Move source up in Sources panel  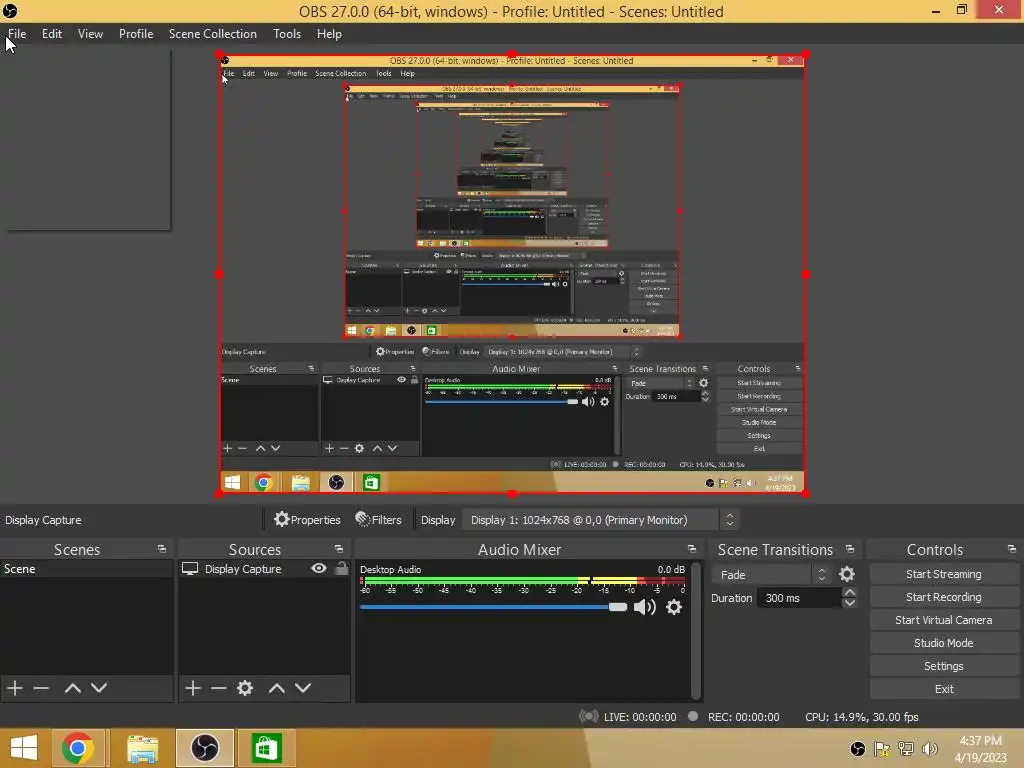click(277, 688)
